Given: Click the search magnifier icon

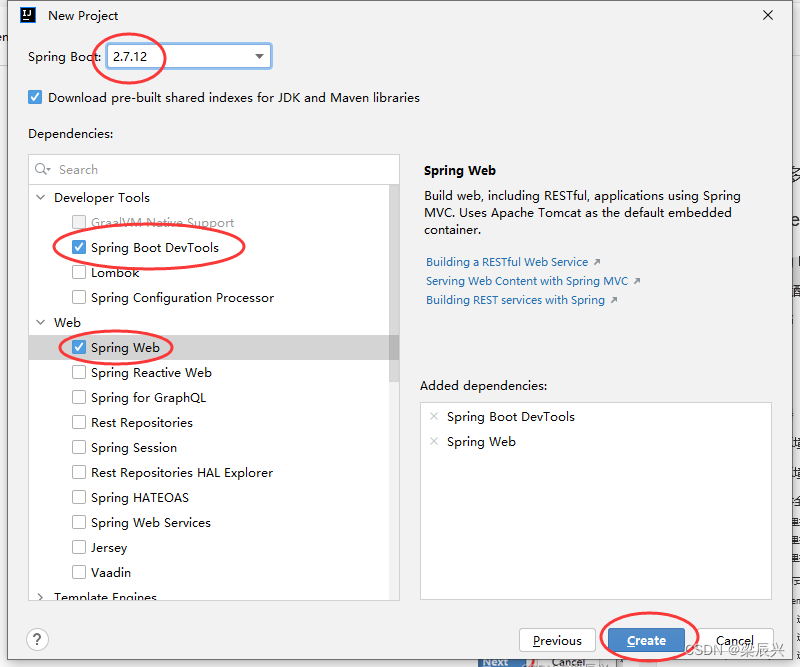Looking at the screenshot, I should click(42, 169).
